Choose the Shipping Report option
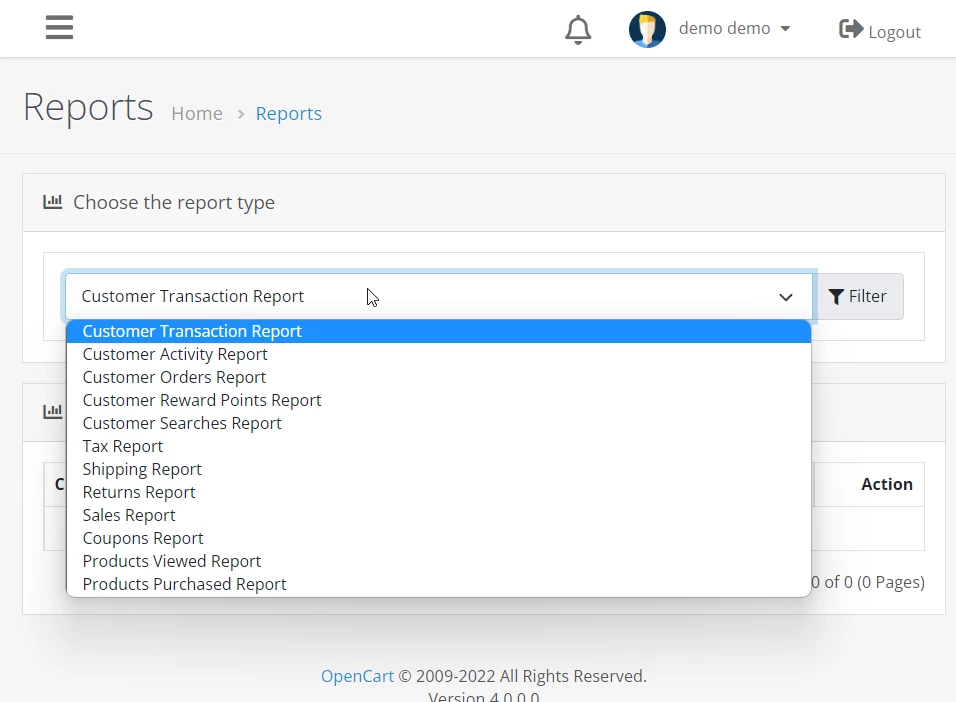Image resolution: width=956 pixels, height=702 pixels. [x=142, y=469]
